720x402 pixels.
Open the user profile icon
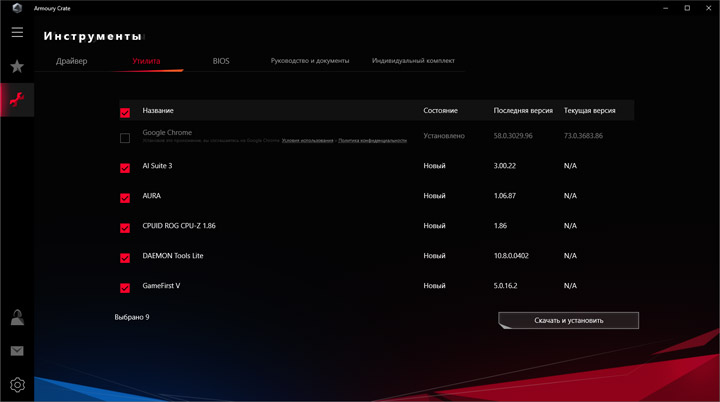coord(17,317)
